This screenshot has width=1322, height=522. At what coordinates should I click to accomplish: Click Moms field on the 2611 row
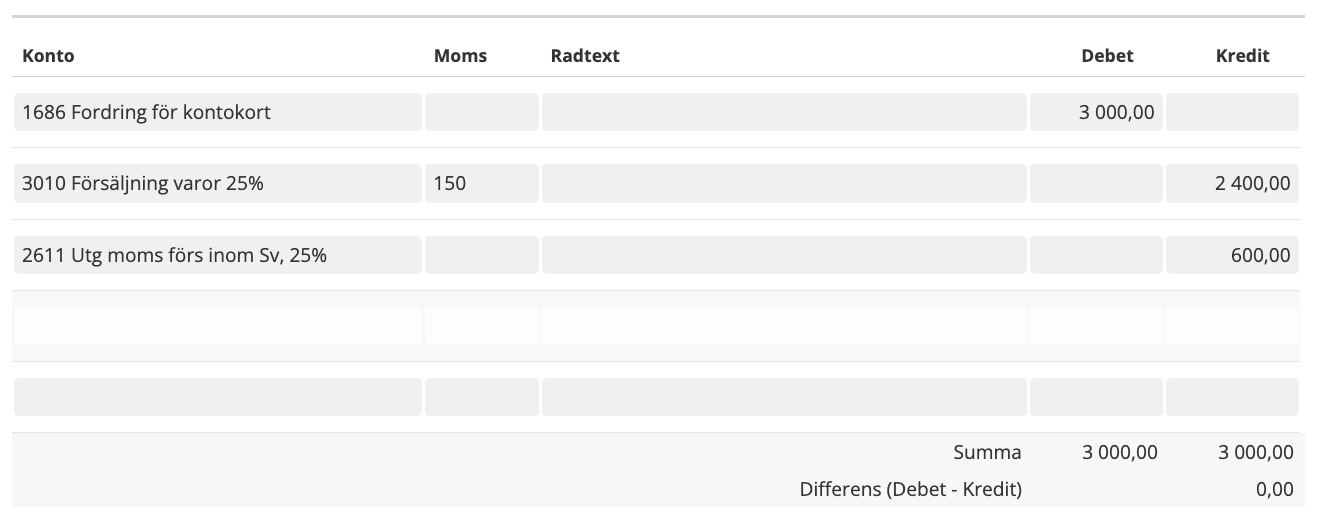tap(481, 255)
